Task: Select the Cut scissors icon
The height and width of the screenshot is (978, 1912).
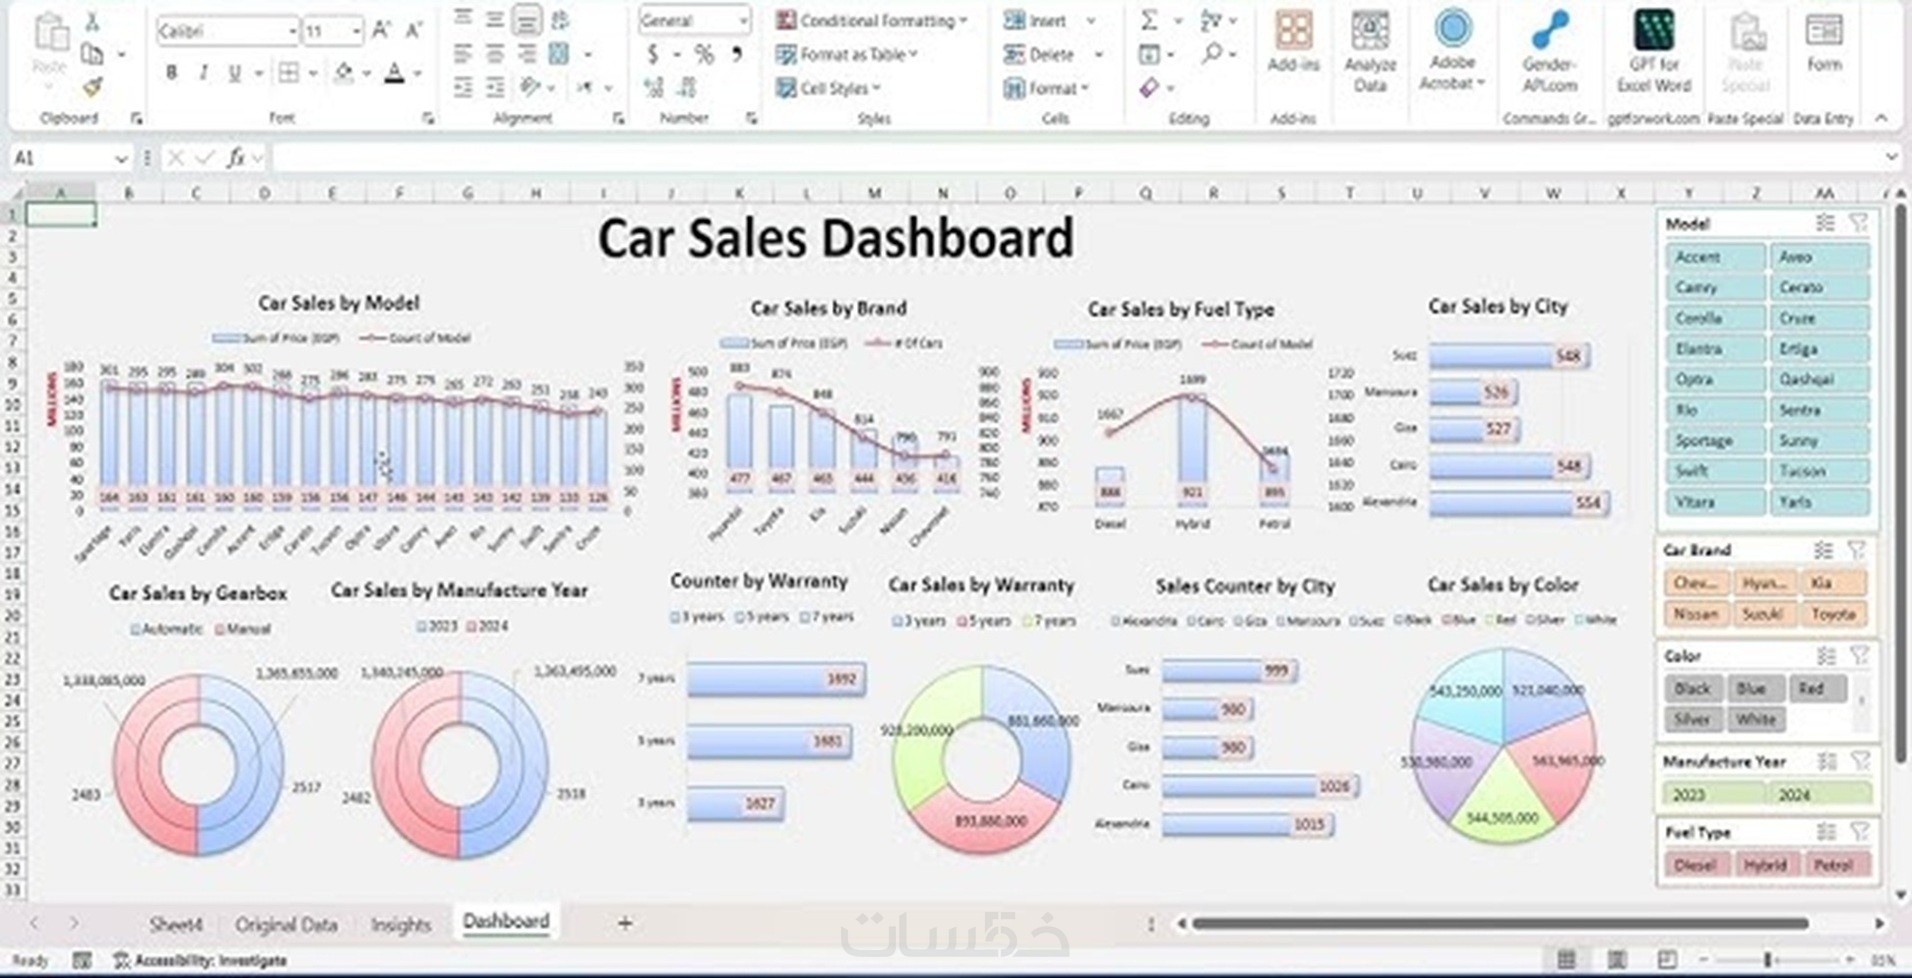Action: (92, 21)
